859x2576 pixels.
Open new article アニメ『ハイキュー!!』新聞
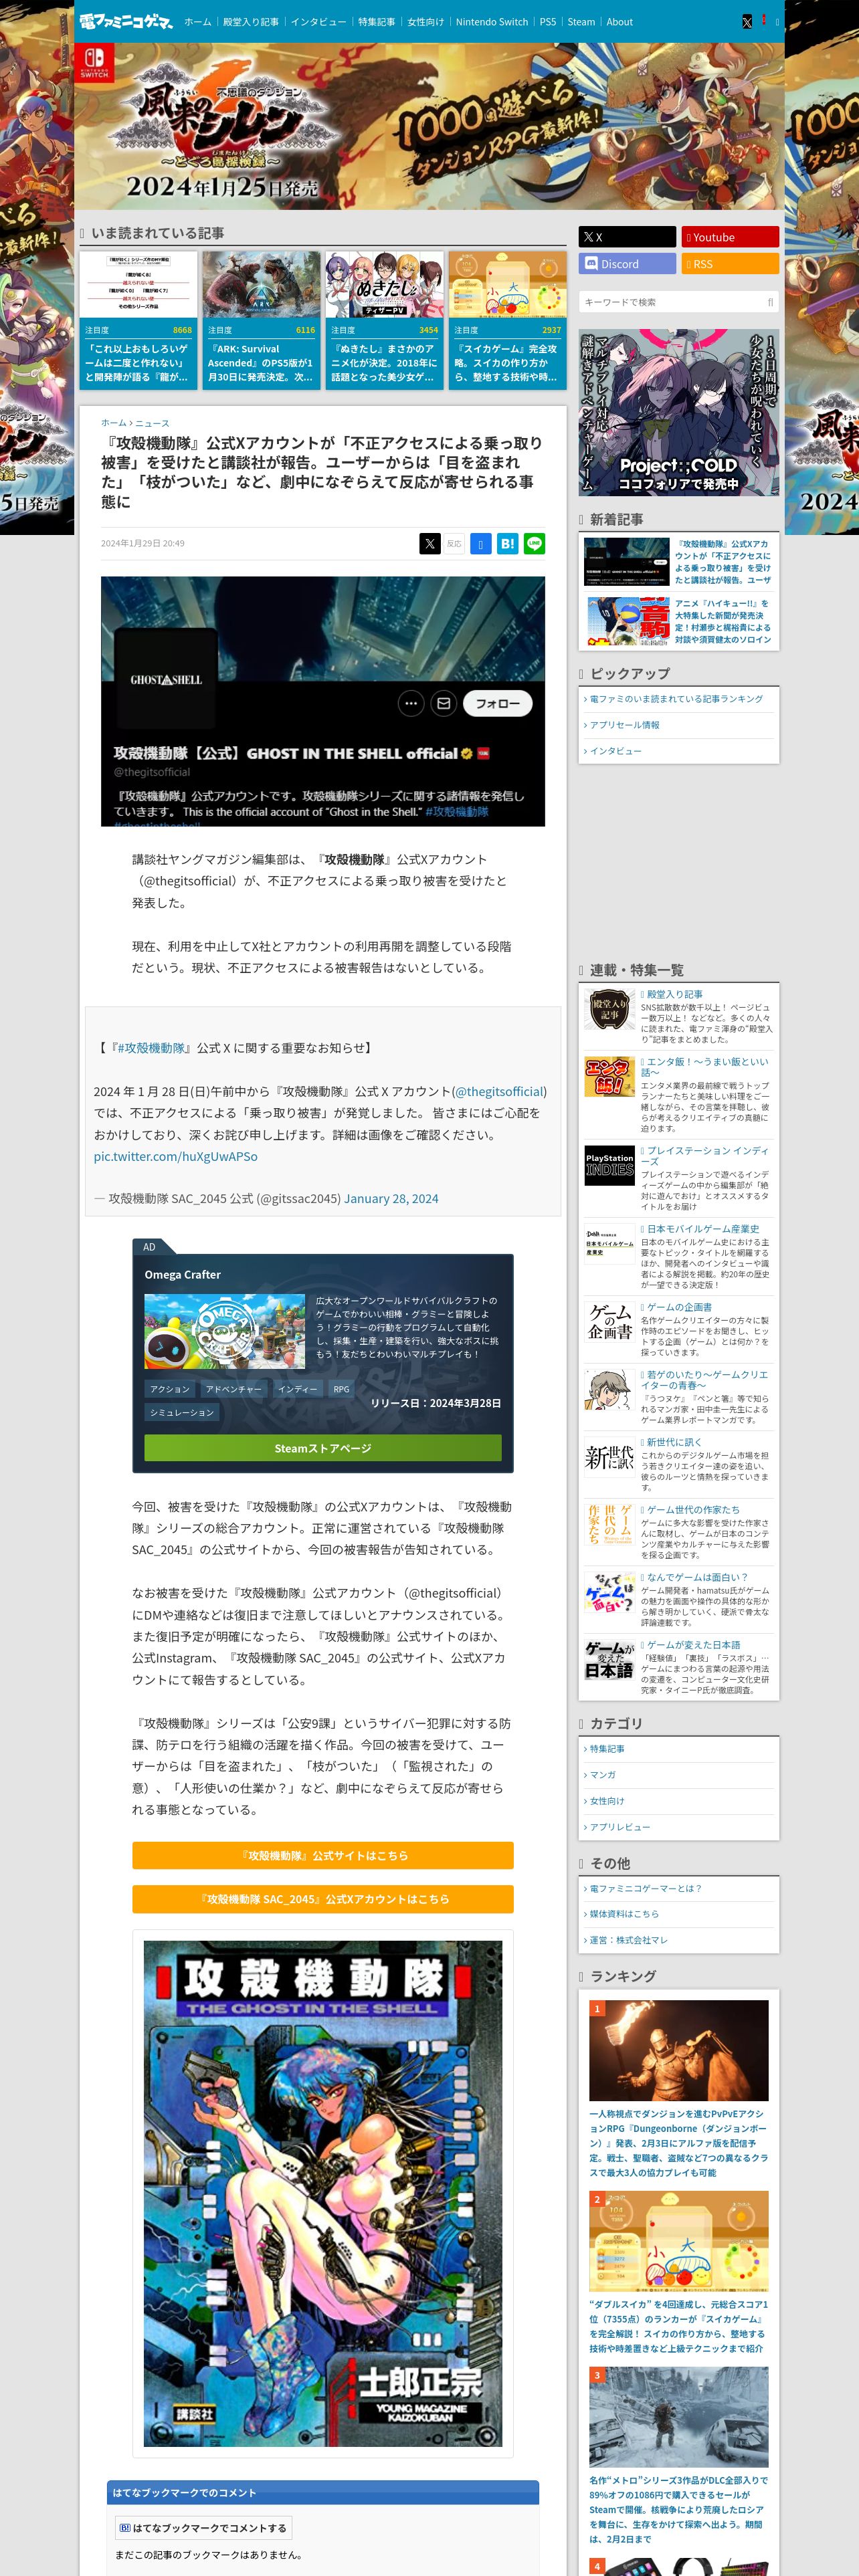679,621
